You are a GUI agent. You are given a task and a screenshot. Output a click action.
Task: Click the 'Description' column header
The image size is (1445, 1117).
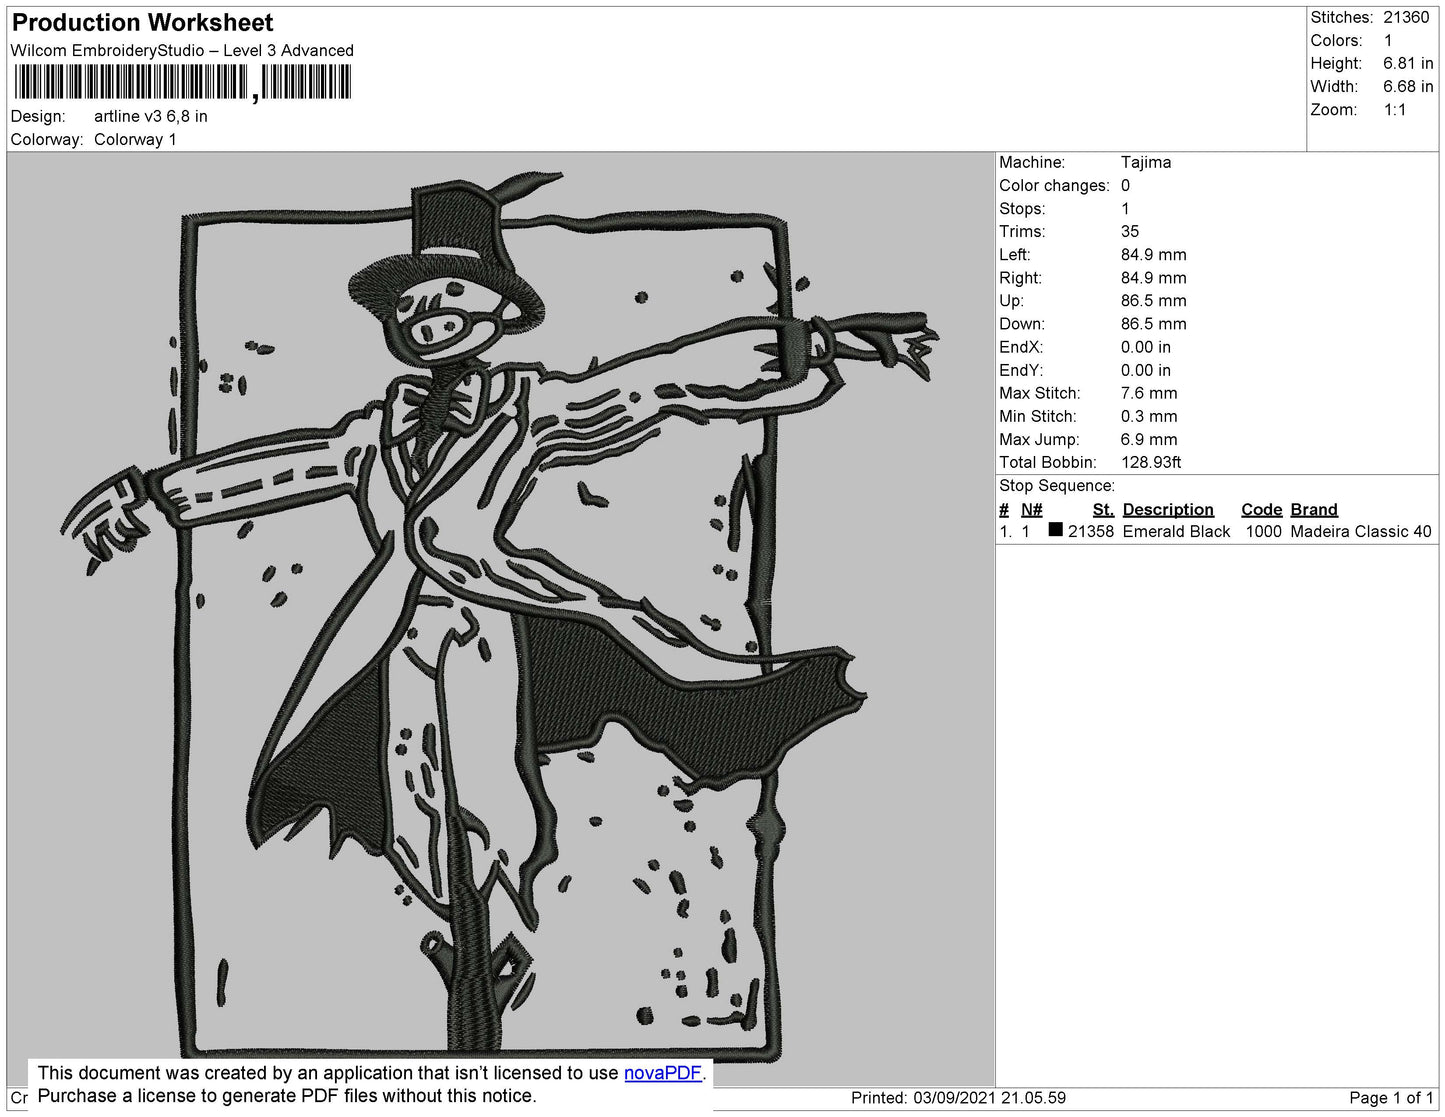point(1168,509)
